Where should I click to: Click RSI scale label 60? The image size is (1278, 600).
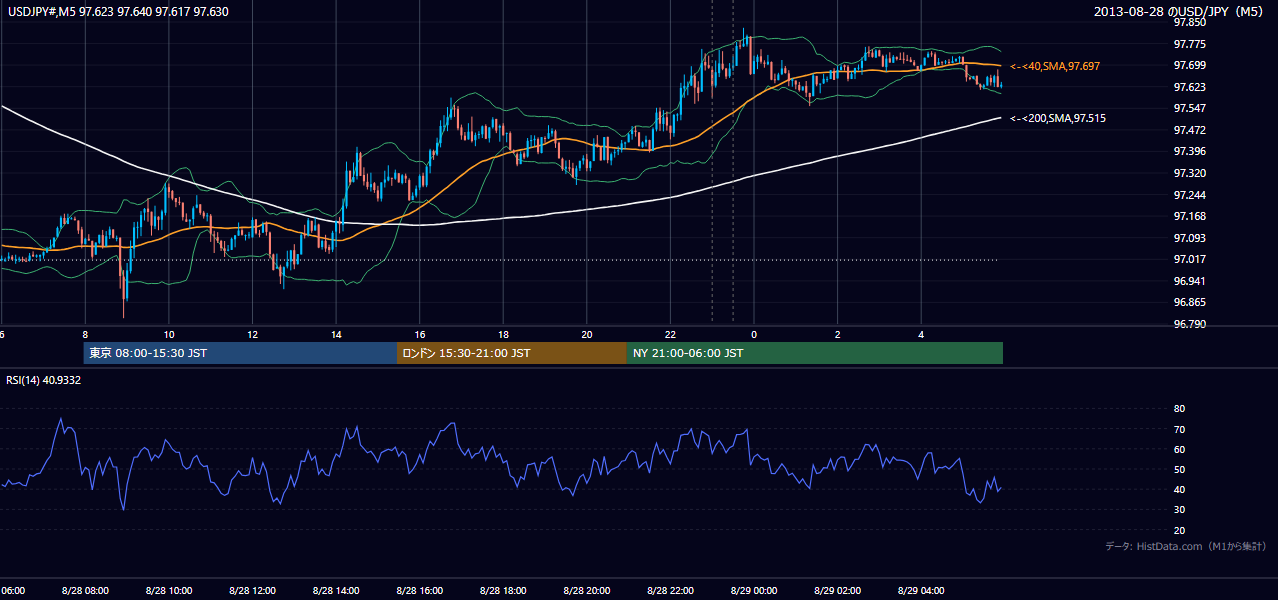click(1179, 449)
